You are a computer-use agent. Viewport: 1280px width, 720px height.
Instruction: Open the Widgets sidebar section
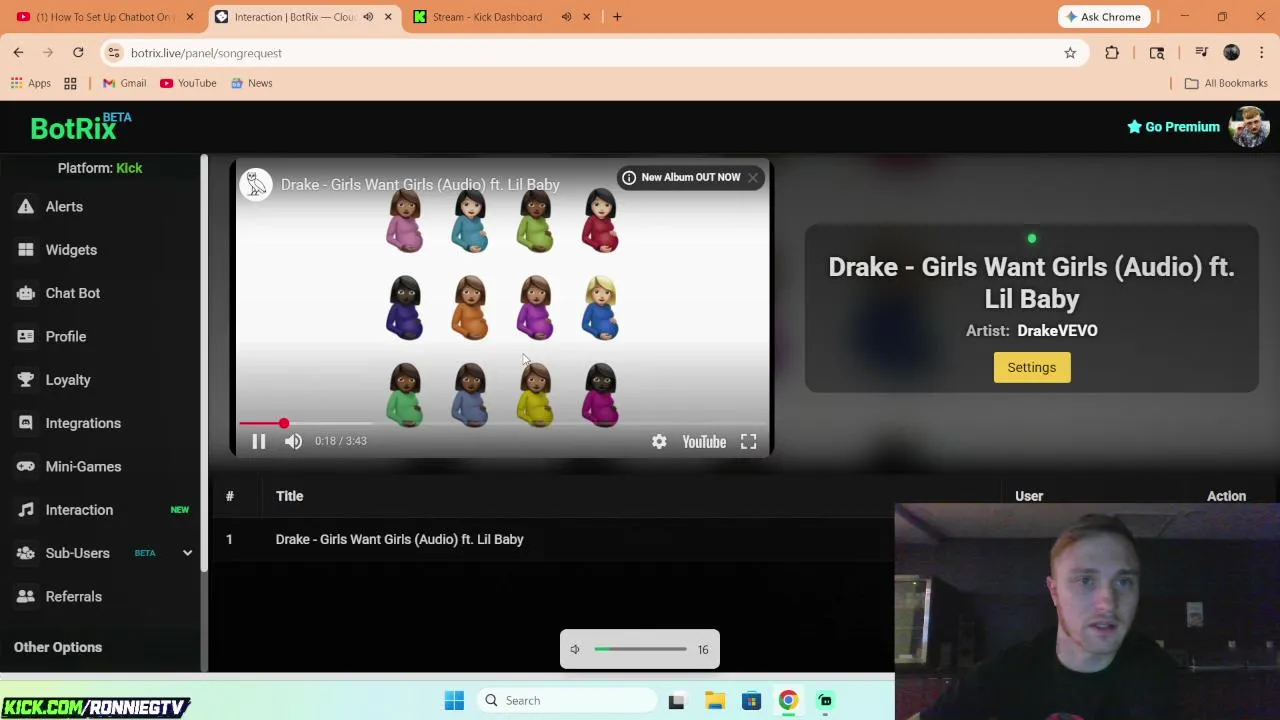click(71, 250)
